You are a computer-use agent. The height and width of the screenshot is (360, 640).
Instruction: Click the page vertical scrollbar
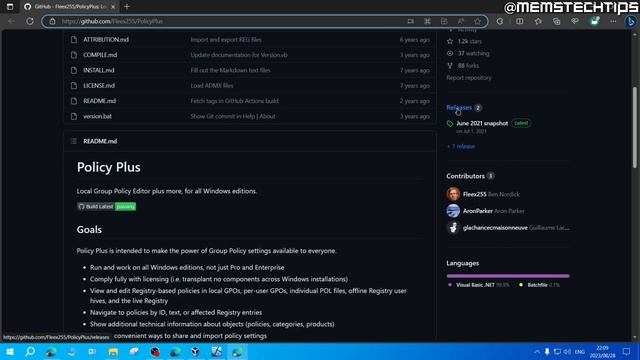tap(635, 127)
